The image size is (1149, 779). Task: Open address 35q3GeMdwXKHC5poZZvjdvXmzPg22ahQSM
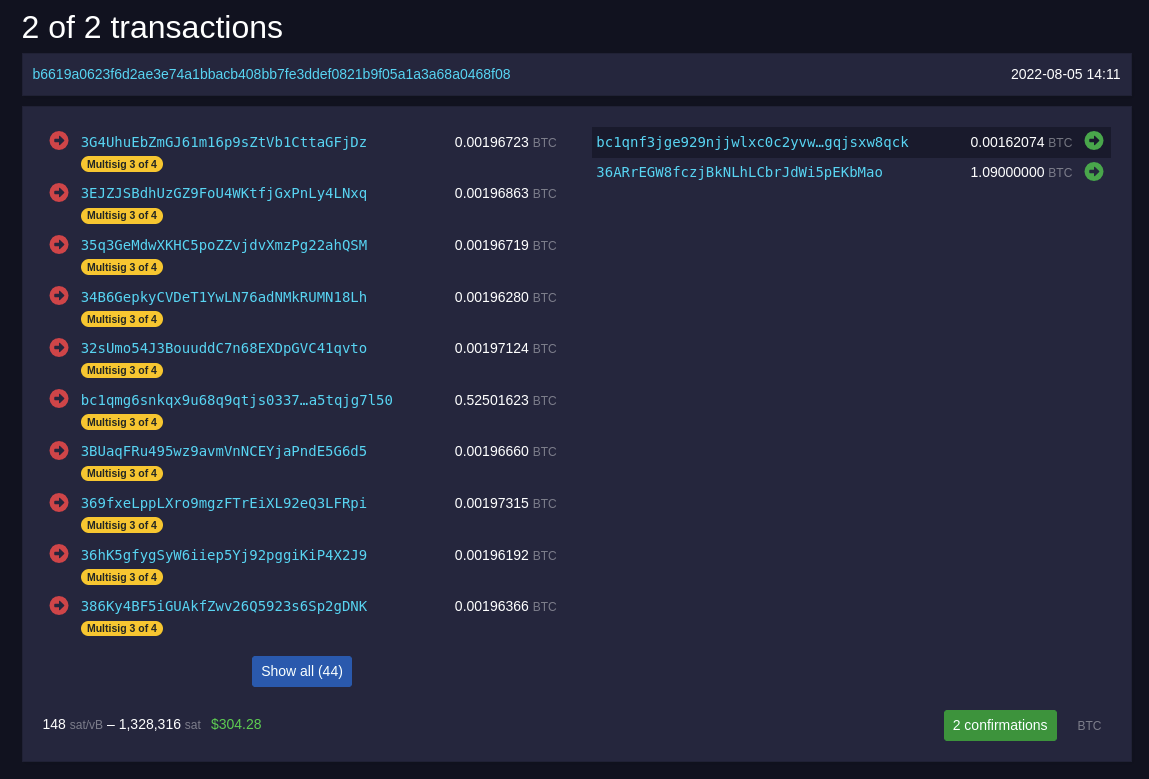tap(223, 245)
